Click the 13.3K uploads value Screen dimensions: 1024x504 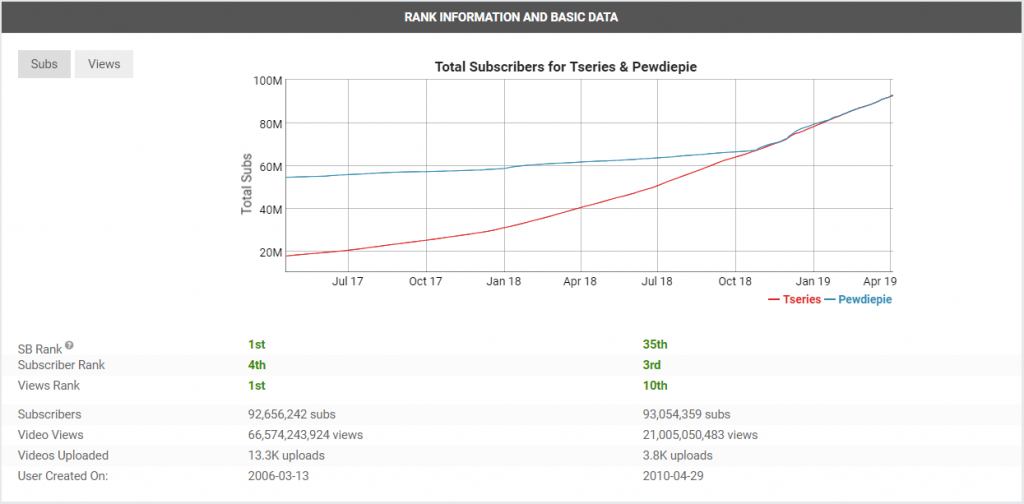coord(286,455)
